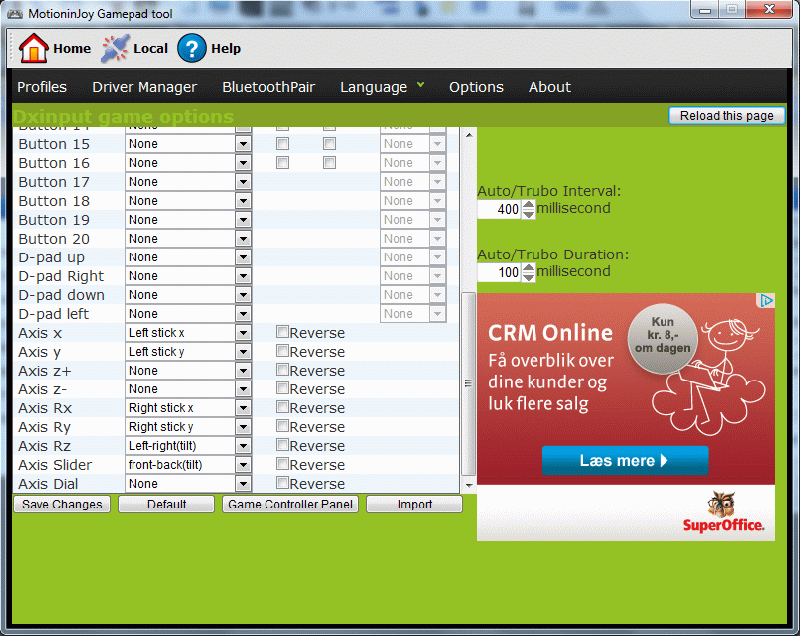Open the Game Controller Panel
The height and width of the screenshot is (636, 800).
coord(291,504)
